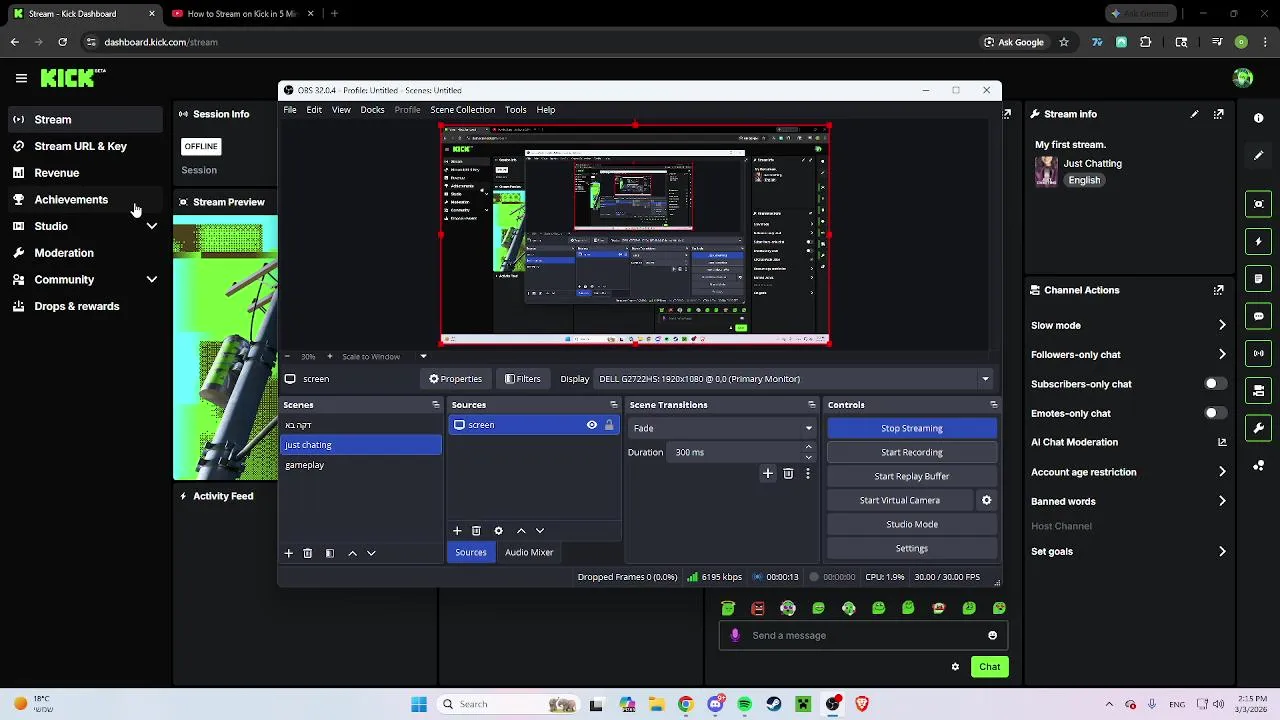Open OBS Settings button
This screenshot has width=1280, height=720.
(x=912, y=548)
